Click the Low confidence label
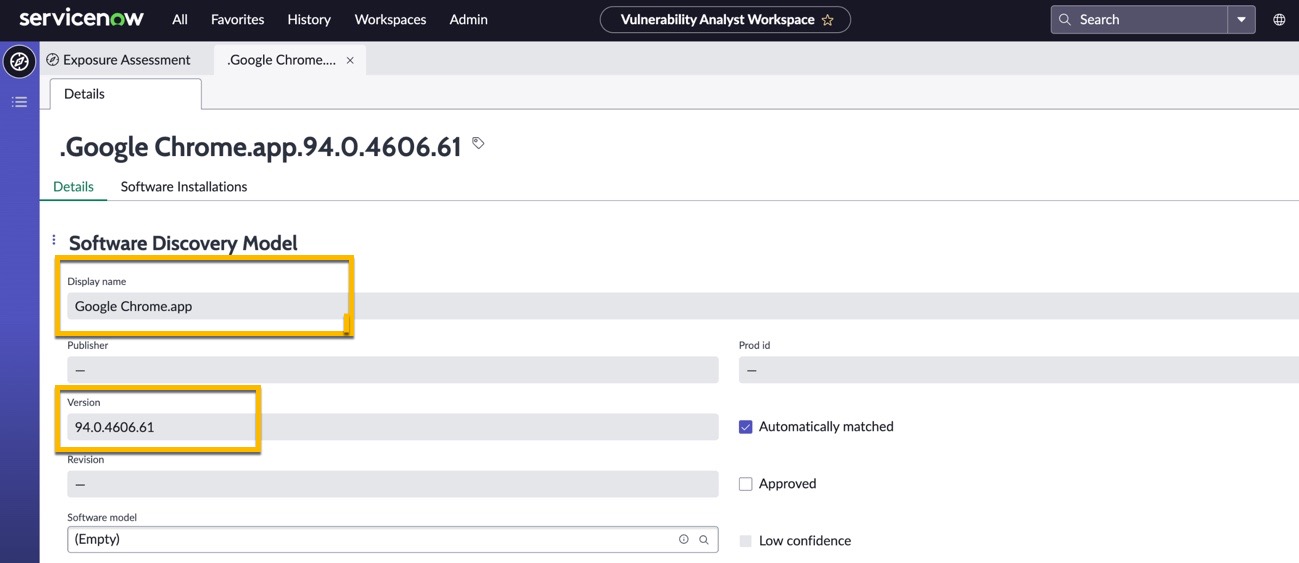 click(805, 541)
